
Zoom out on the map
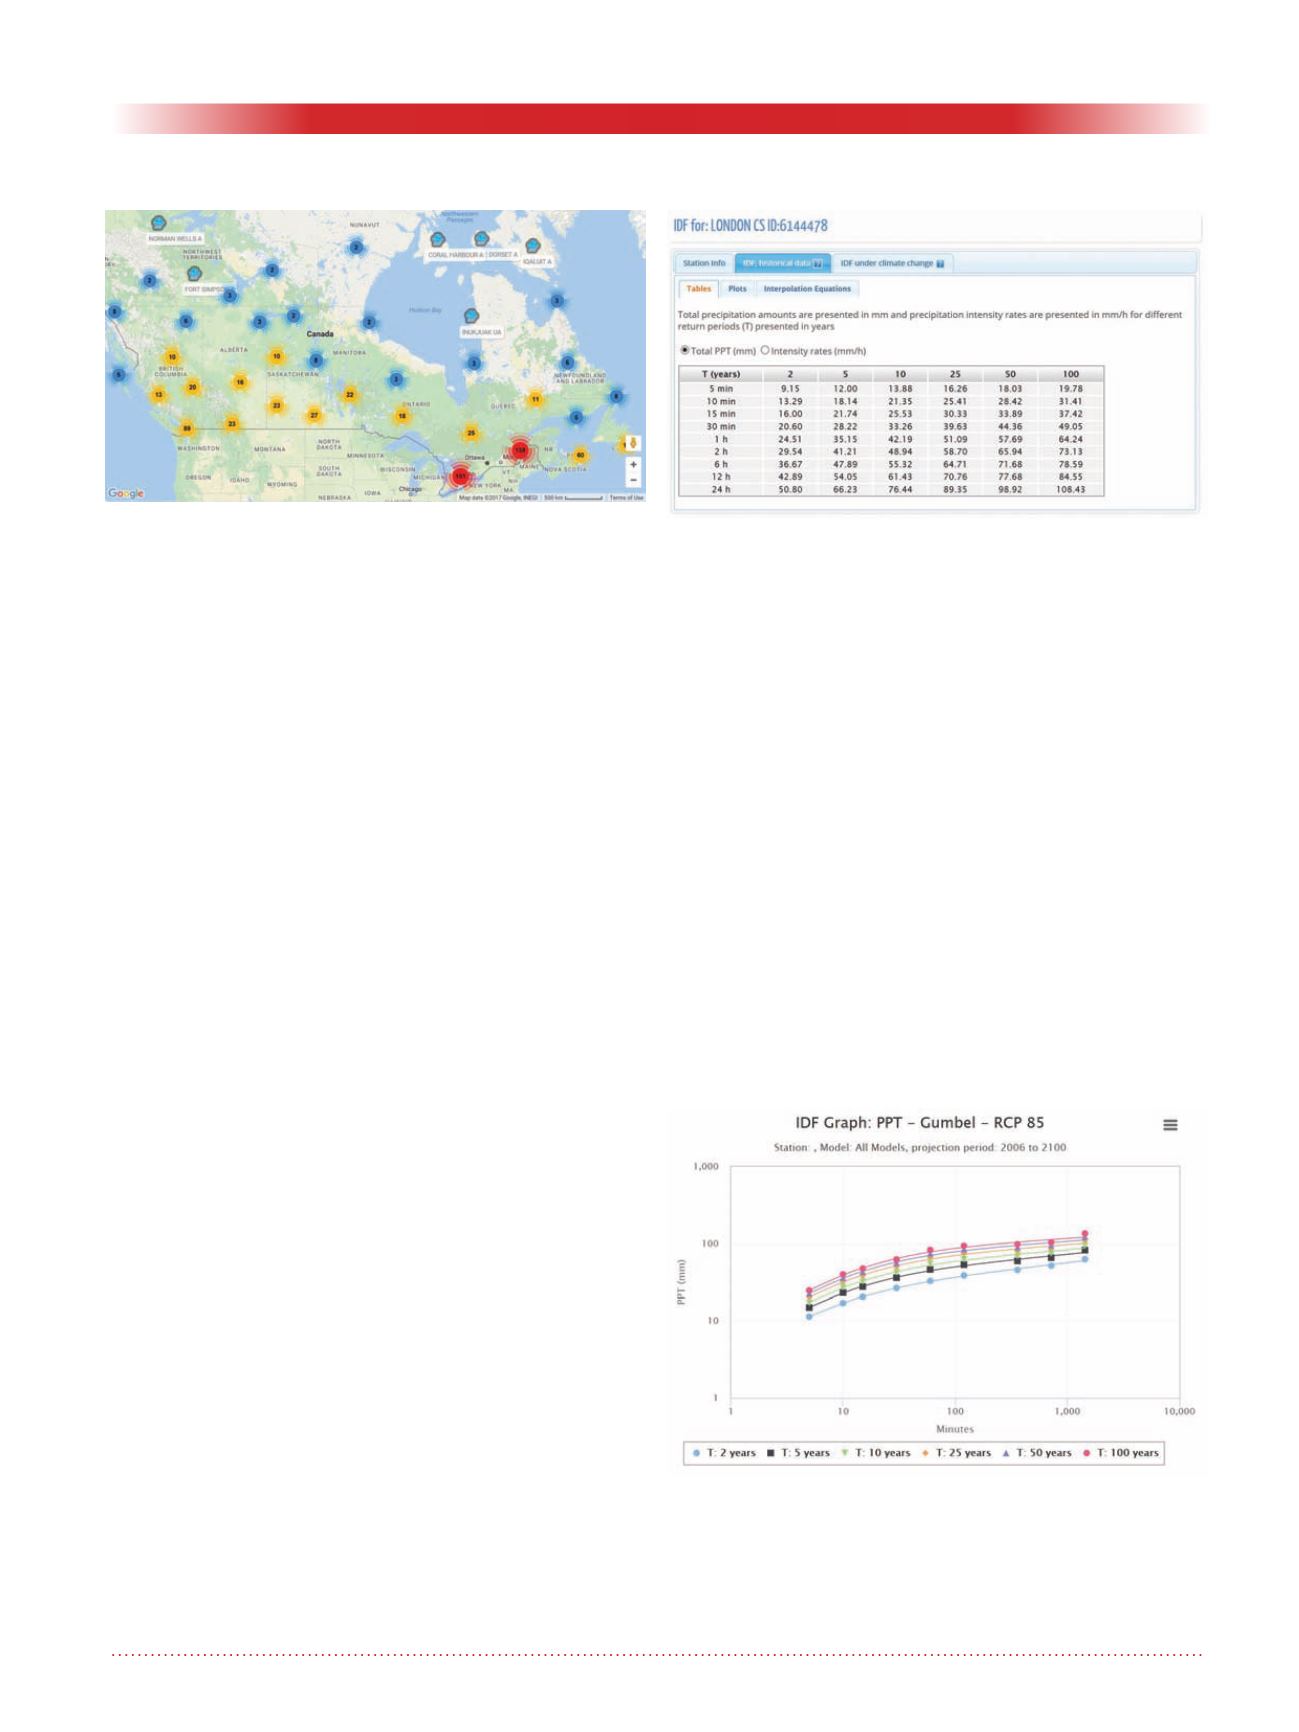pos(633,480)
